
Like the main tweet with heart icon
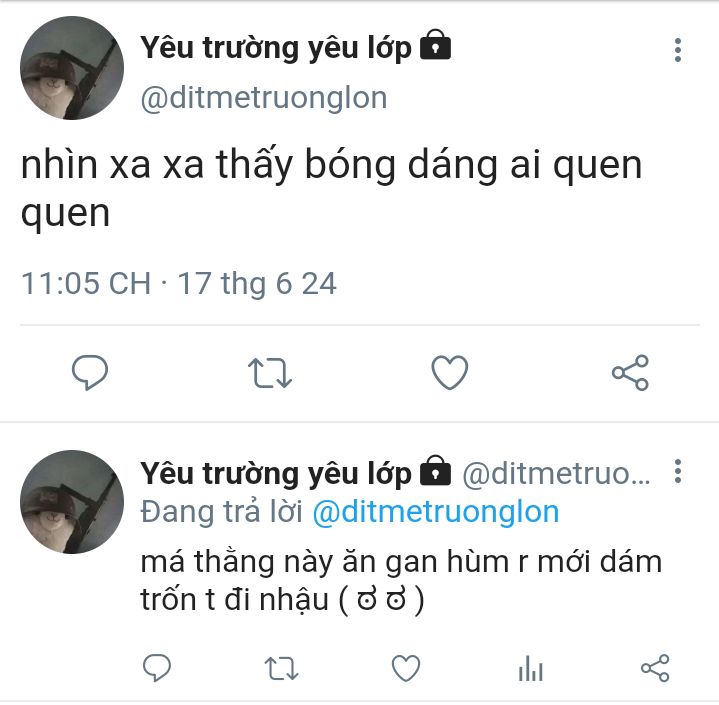(450, 372)
